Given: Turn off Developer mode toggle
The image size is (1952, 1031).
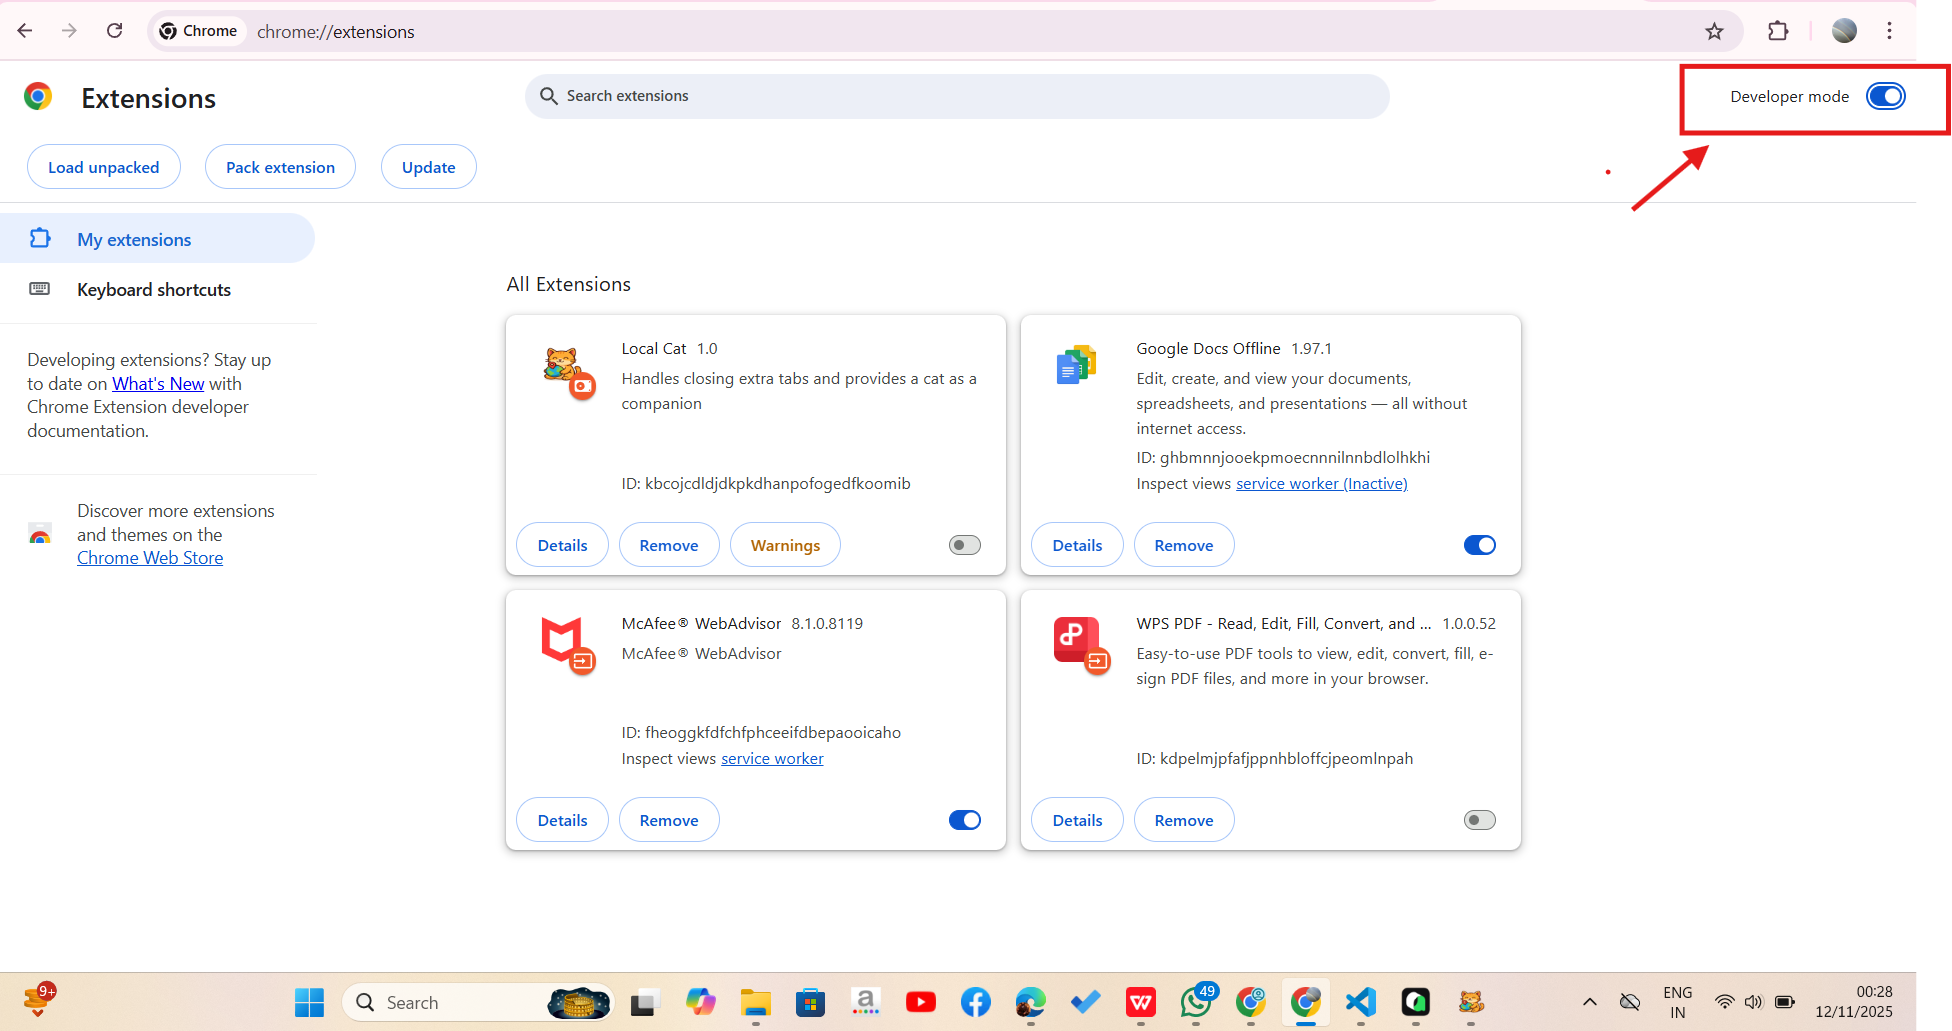Looking at the screenshot, I should coord(1885,96).
